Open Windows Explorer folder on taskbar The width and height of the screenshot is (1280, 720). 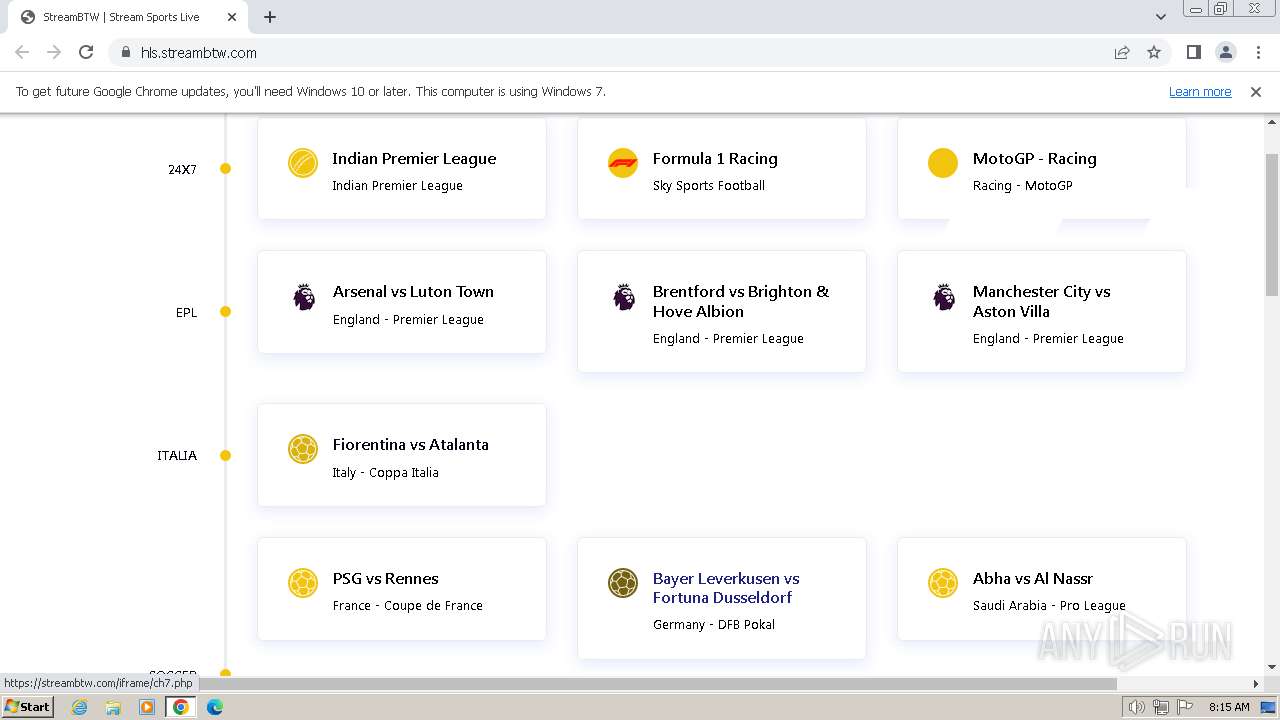(x=113, y=707)
